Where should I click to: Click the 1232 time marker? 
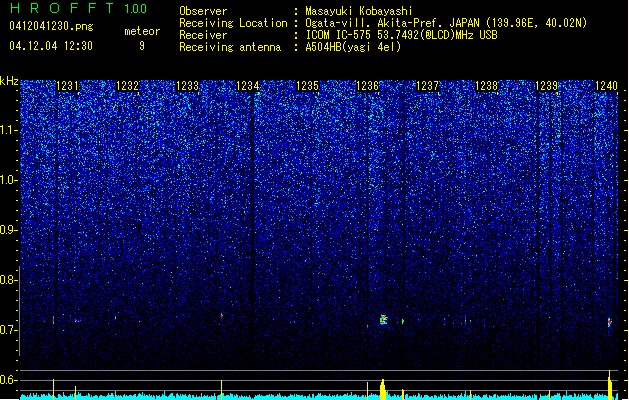click(x=127, y=86)
